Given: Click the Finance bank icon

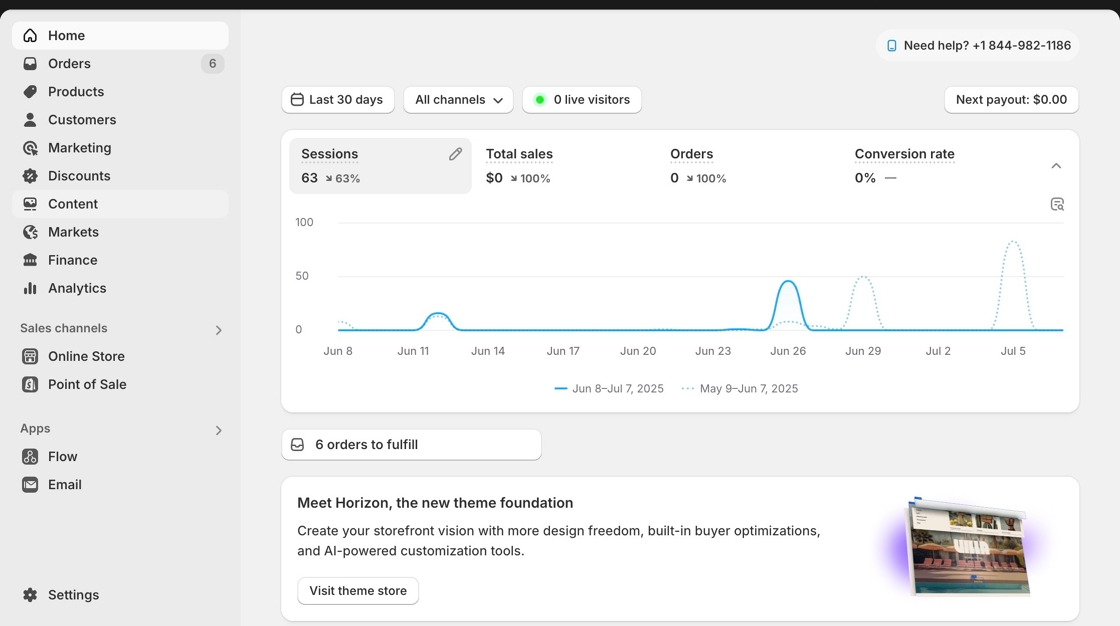Looking at the screenshot, I should tap(30, 260).
